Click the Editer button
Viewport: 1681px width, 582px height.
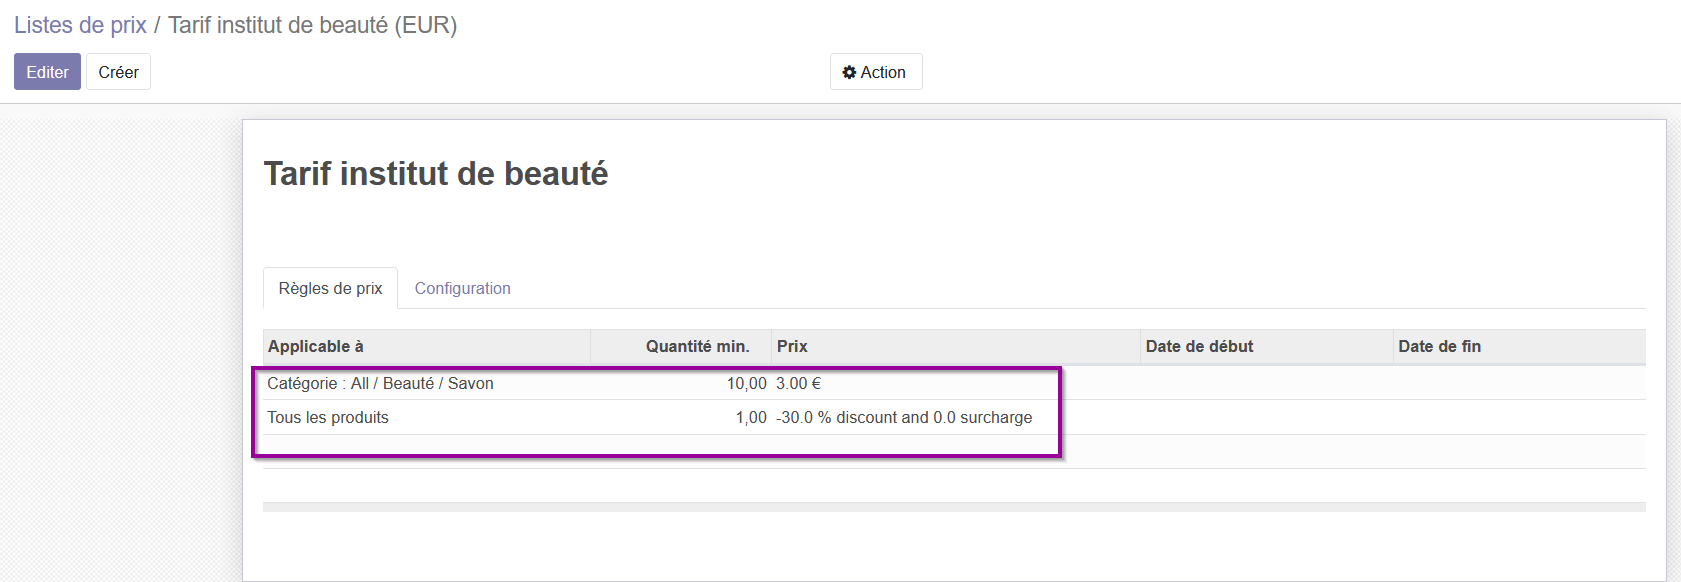coord(47,72)
